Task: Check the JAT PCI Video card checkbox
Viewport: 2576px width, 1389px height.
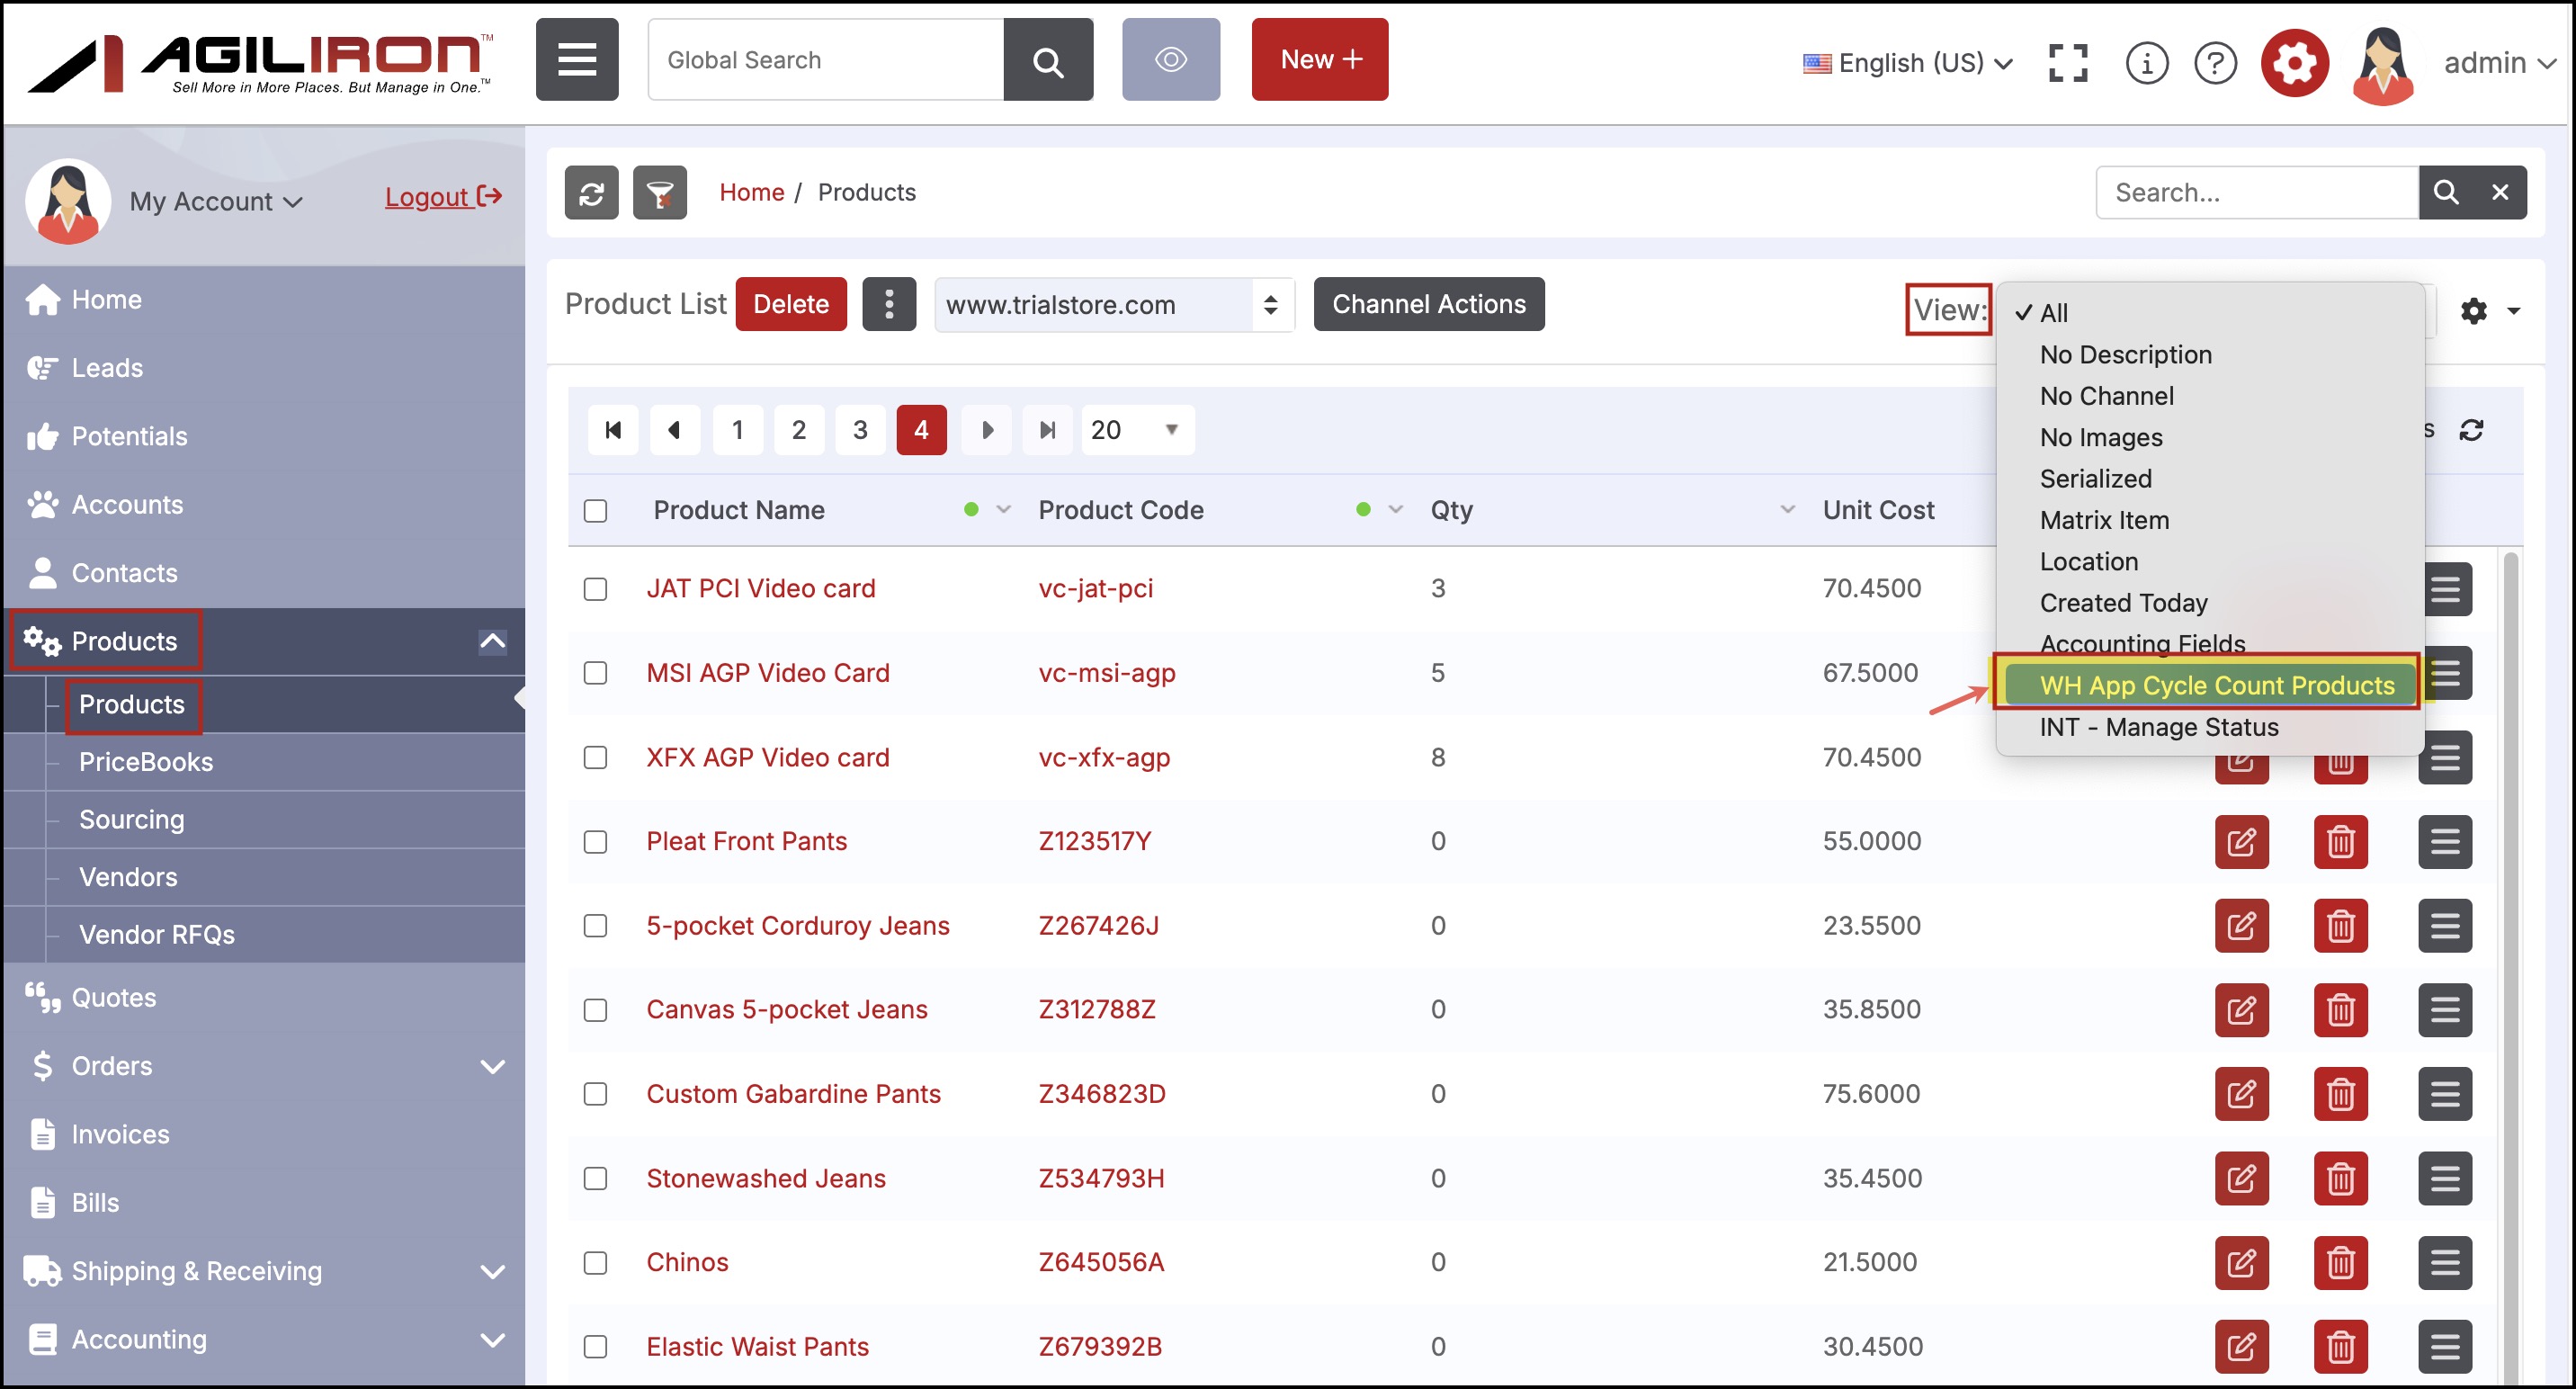Action: (x=595, y=589)
